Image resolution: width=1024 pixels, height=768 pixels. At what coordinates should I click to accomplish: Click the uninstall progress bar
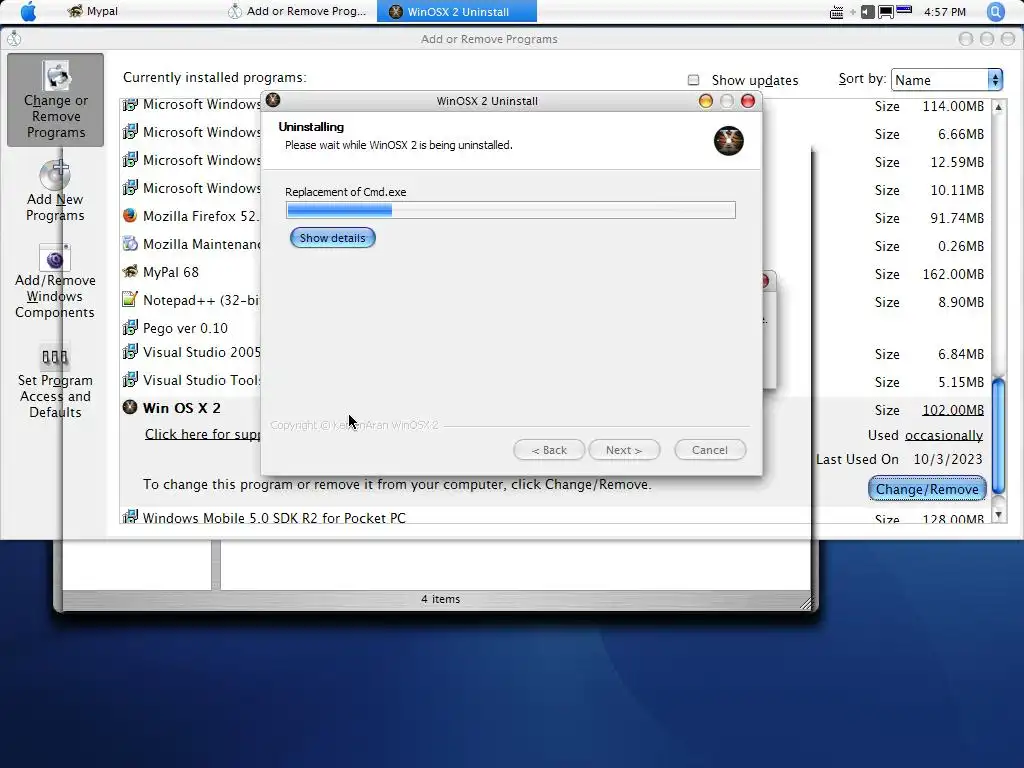coord(511,210)
